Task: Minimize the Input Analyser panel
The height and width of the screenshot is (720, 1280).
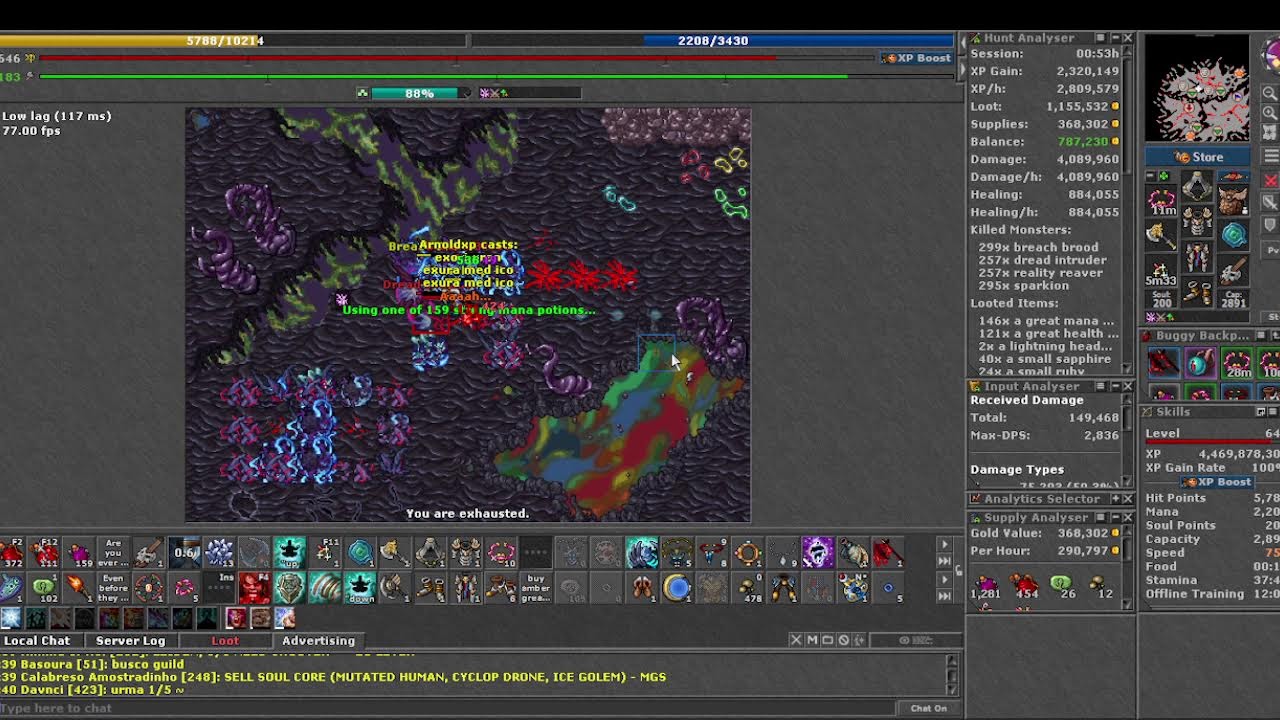Action: (x=1114, y=386)
